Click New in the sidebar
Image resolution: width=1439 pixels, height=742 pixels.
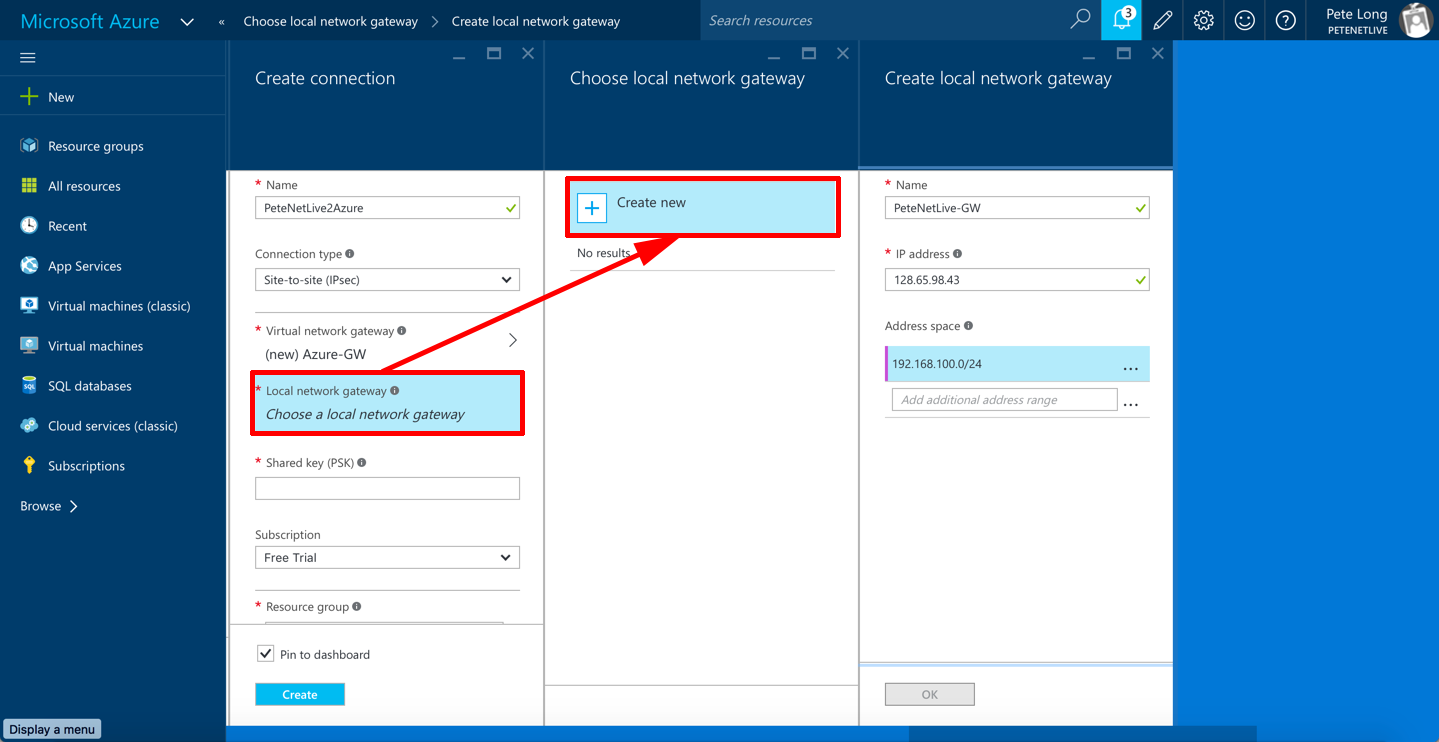pyautogui.click(x=61, y=97)
